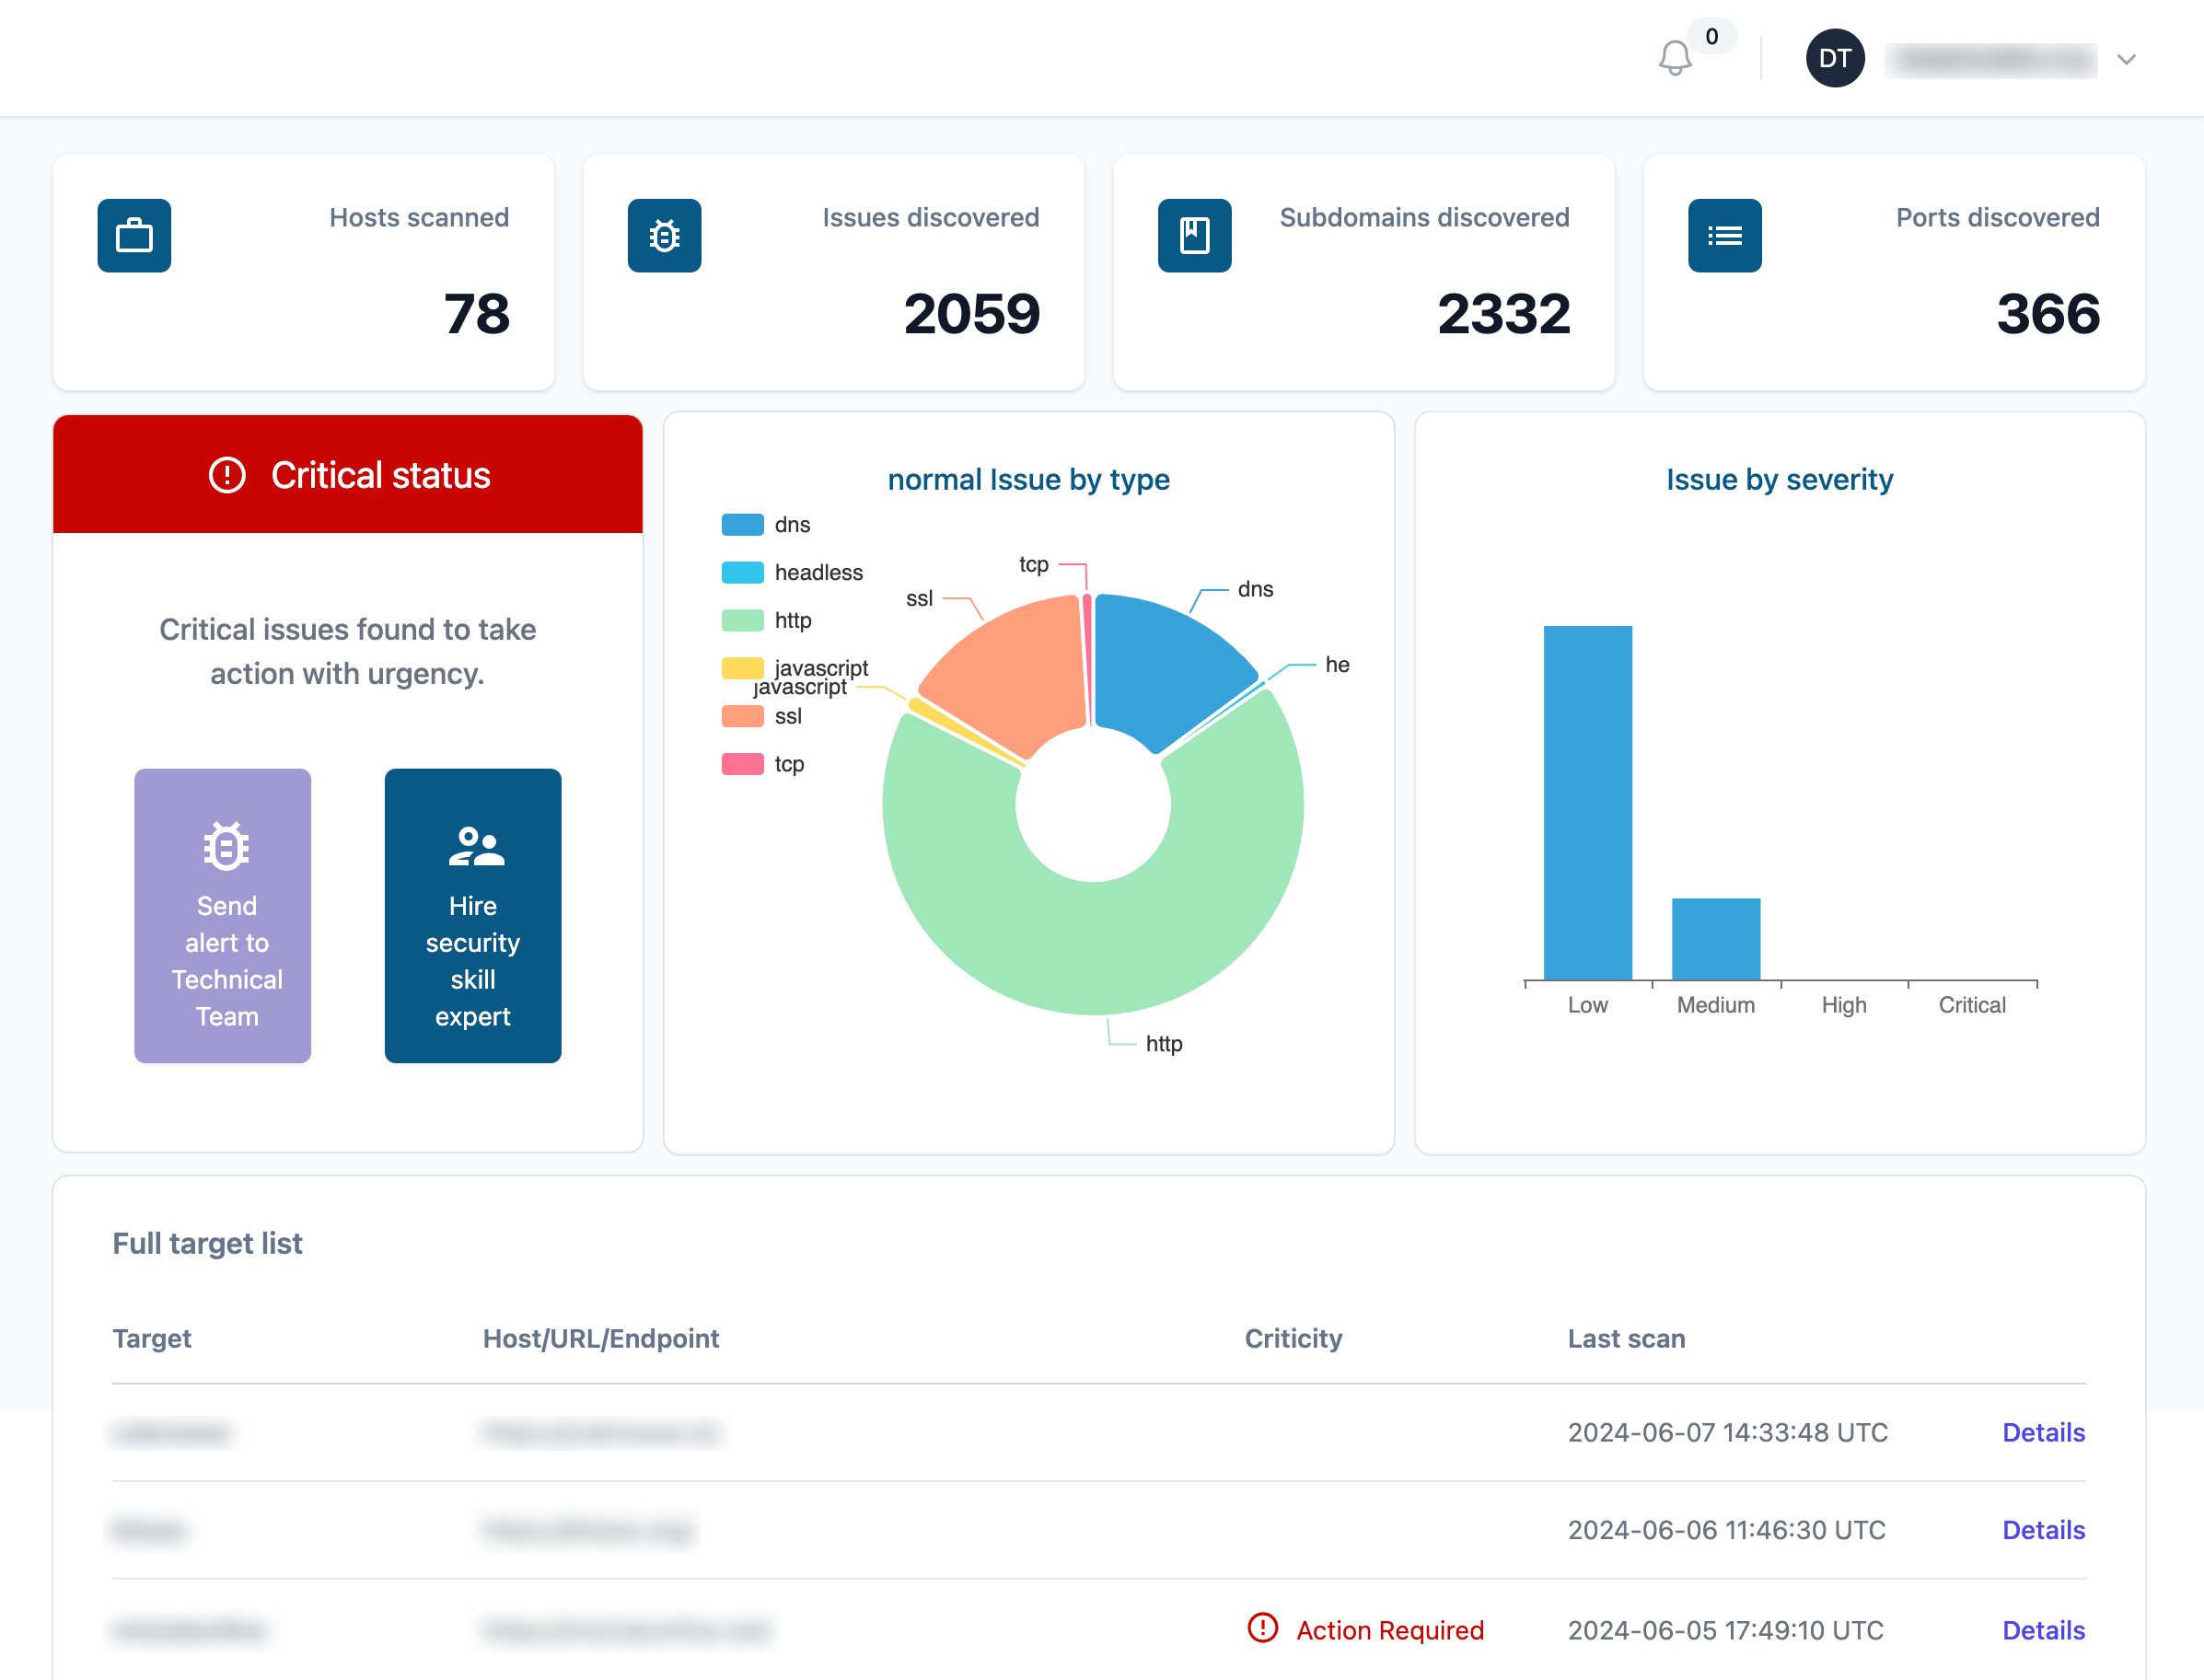The image size is (2204, 1680).
Task: Click the Issues discovered bug icon
Action: click(664, 236)
